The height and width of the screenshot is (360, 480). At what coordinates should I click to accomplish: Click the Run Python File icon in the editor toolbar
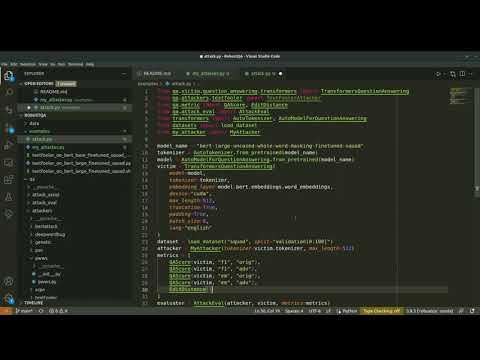tap(438, 74)
